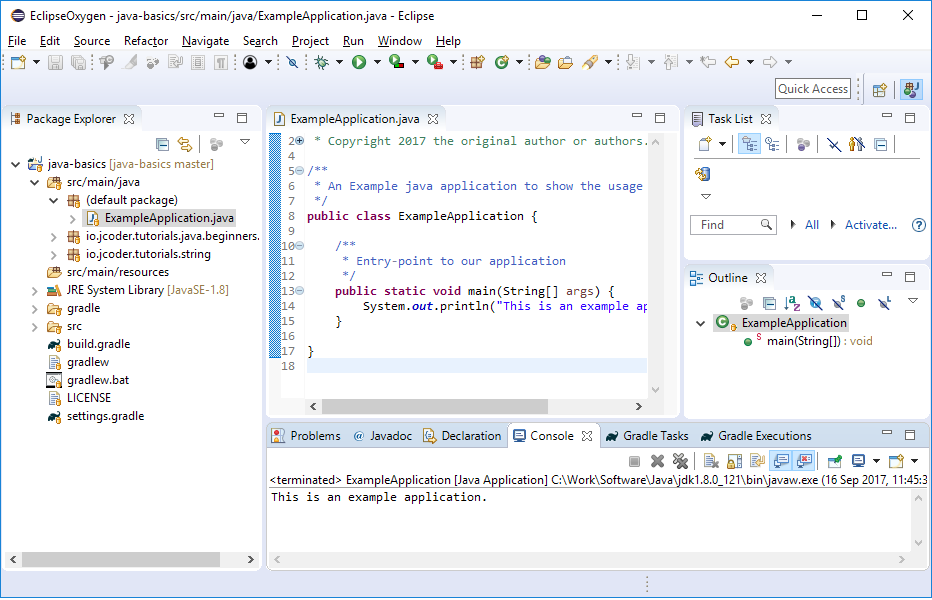Toggle Hide Static Members in Outline
The width and height of the screenshot is (932, 600).
pyautogui.click(x=839, y=303)
